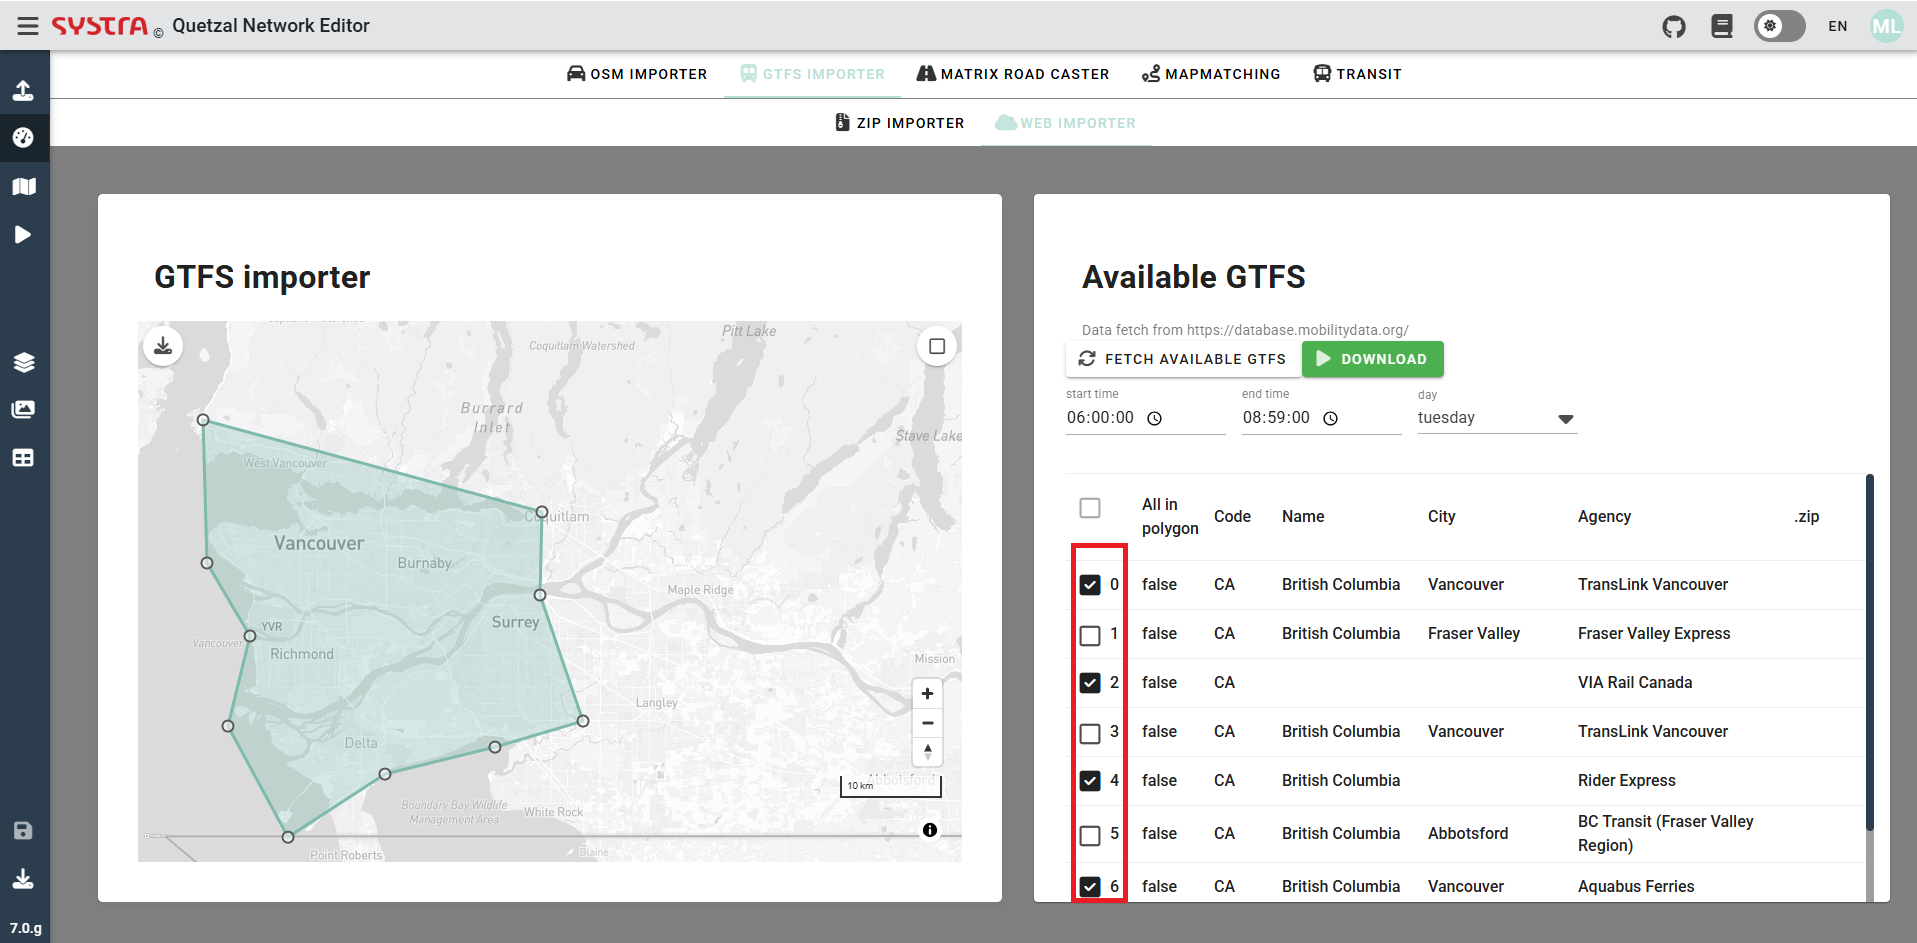The width and height of the screenshot is (1917, 943).
Task: Click the .zip column header
Action: click(x=1806, y=516)
